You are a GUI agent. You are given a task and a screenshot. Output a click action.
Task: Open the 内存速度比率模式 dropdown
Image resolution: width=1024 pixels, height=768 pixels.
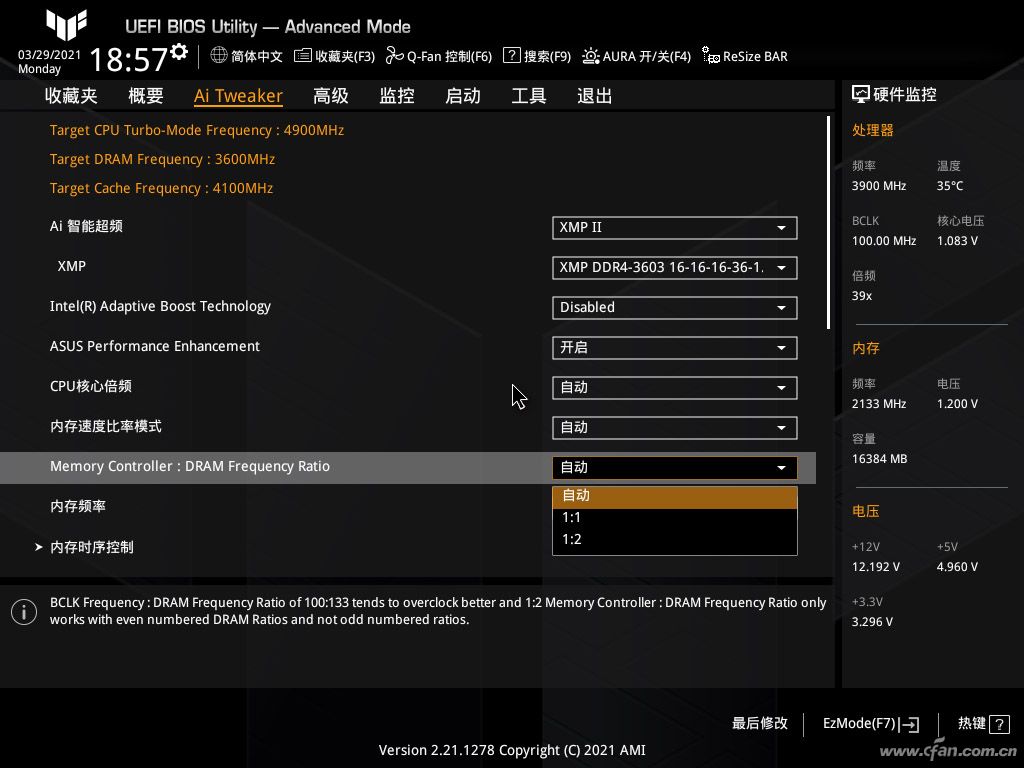tap(675, 428)
